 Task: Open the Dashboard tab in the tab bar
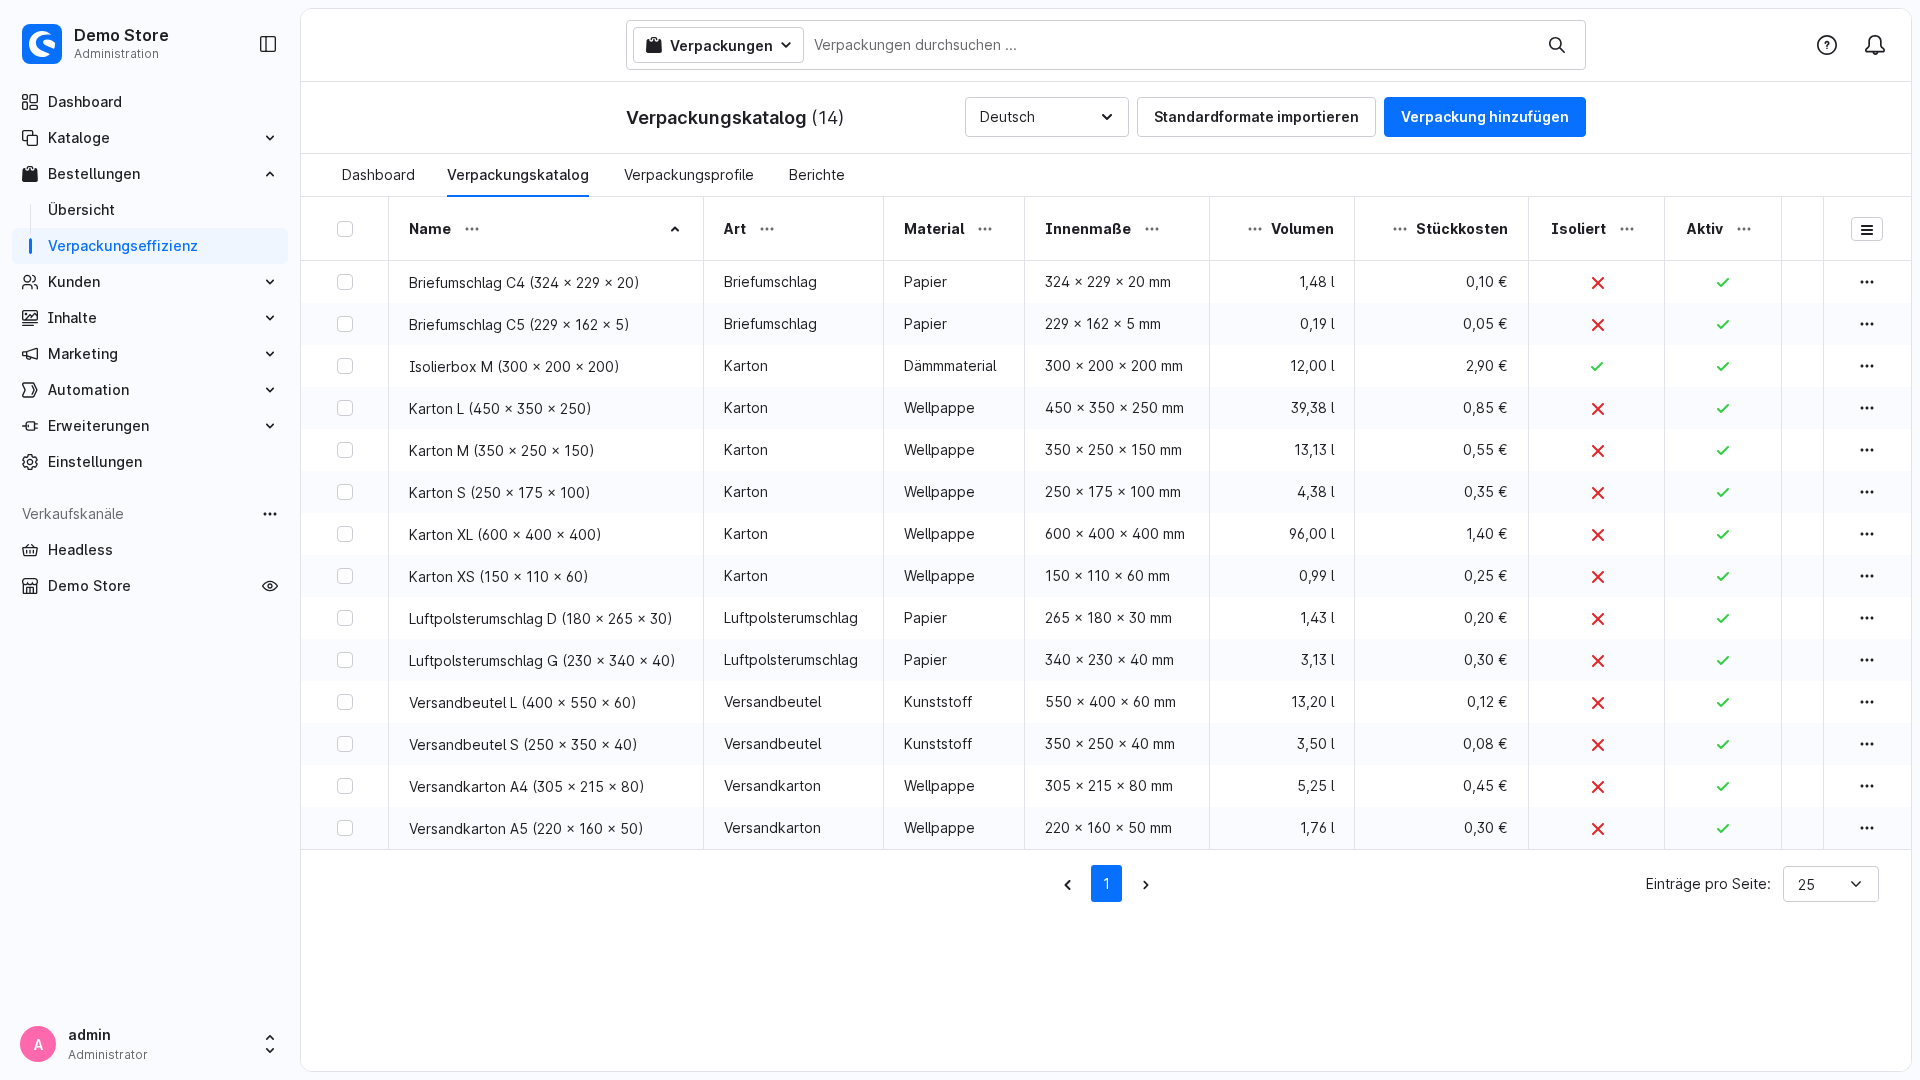point(378,175)
